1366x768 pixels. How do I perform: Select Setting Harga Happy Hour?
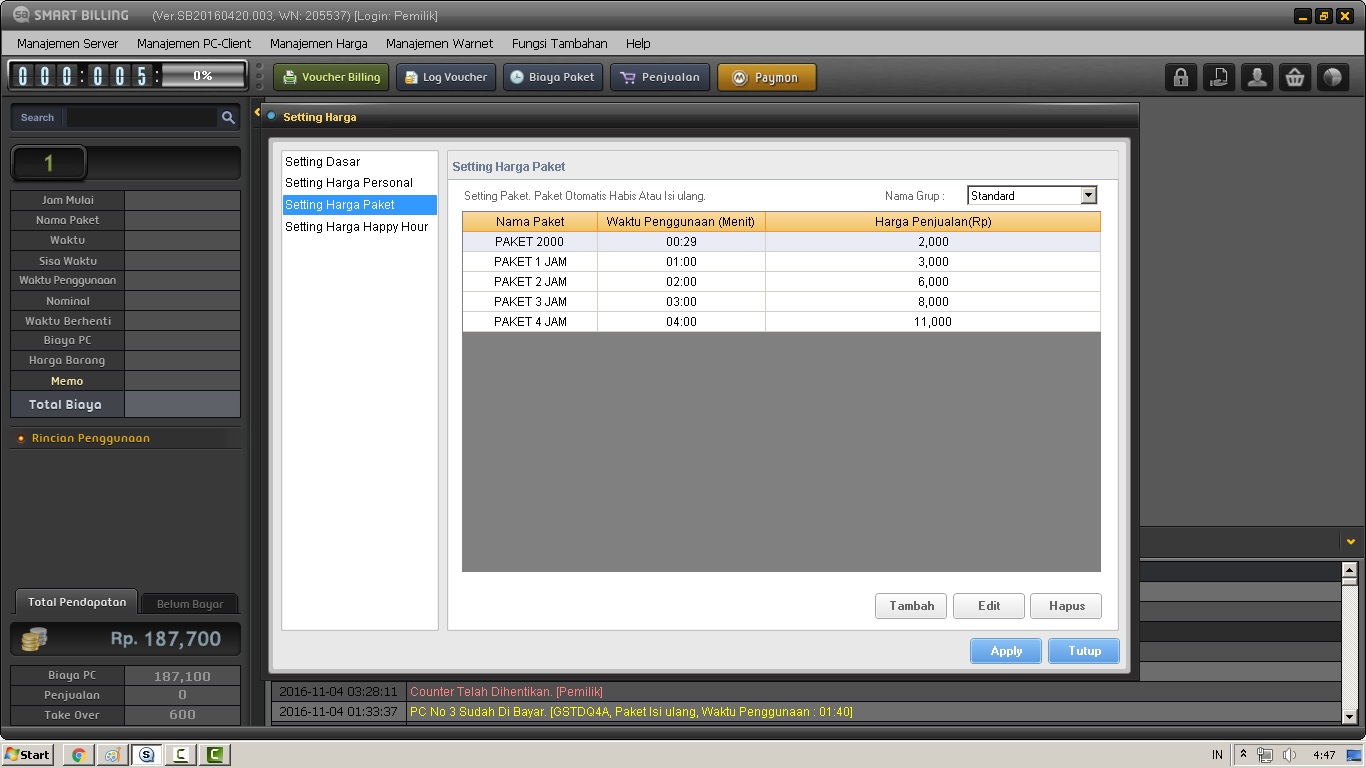(360, 227)
